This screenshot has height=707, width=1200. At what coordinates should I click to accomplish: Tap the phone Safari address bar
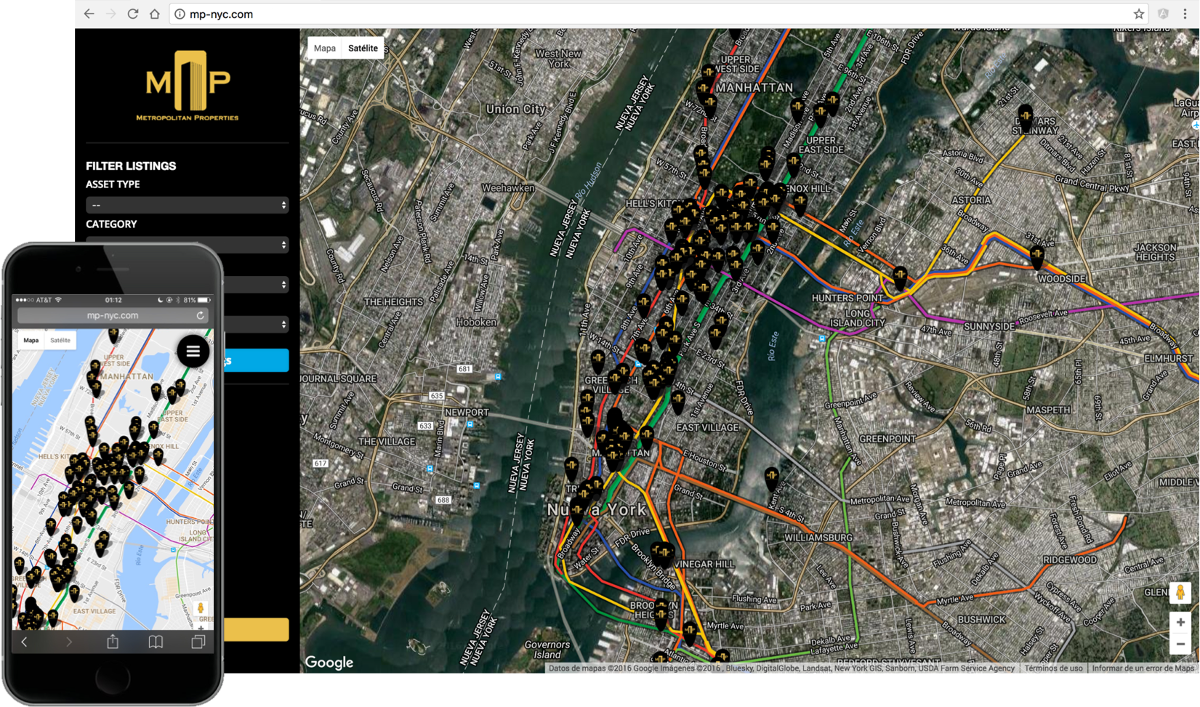(112, 316)
